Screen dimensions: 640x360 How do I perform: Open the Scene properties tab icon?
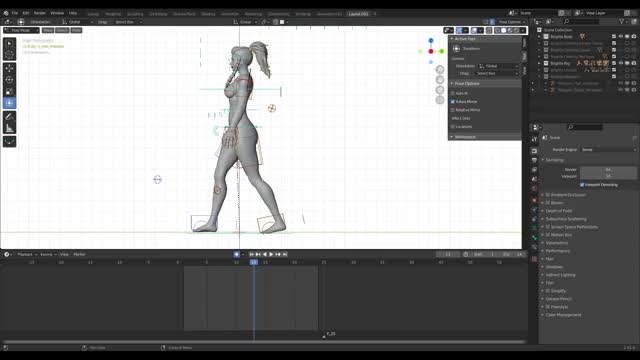coord(534,179)
